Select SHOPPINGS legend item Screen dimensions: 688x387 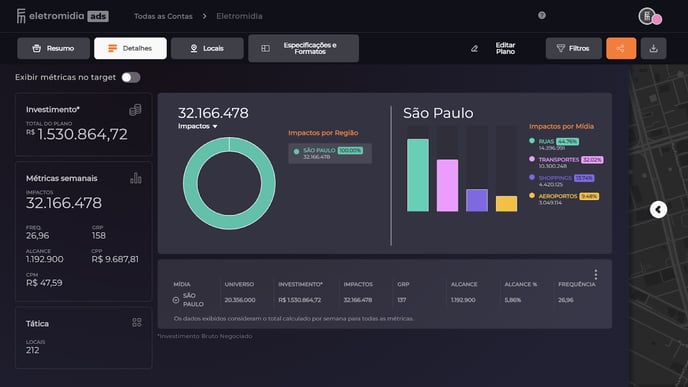(x=562, y=181)
